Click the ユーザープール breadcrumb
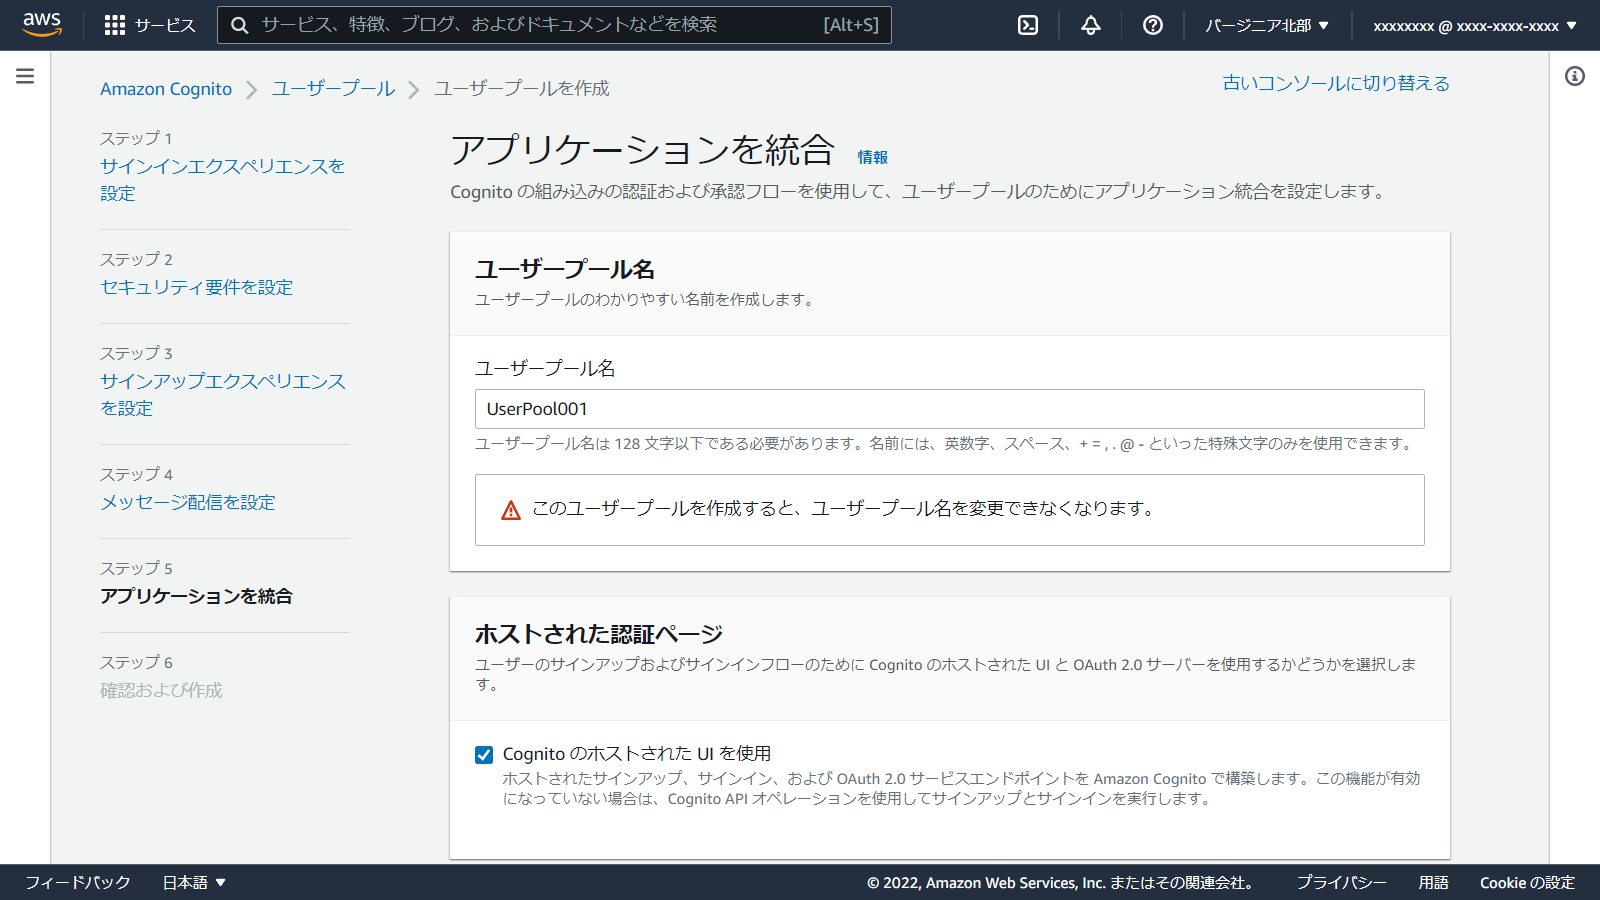The width and height of the screenshot is (1600, 900). (x=333, y=88)
